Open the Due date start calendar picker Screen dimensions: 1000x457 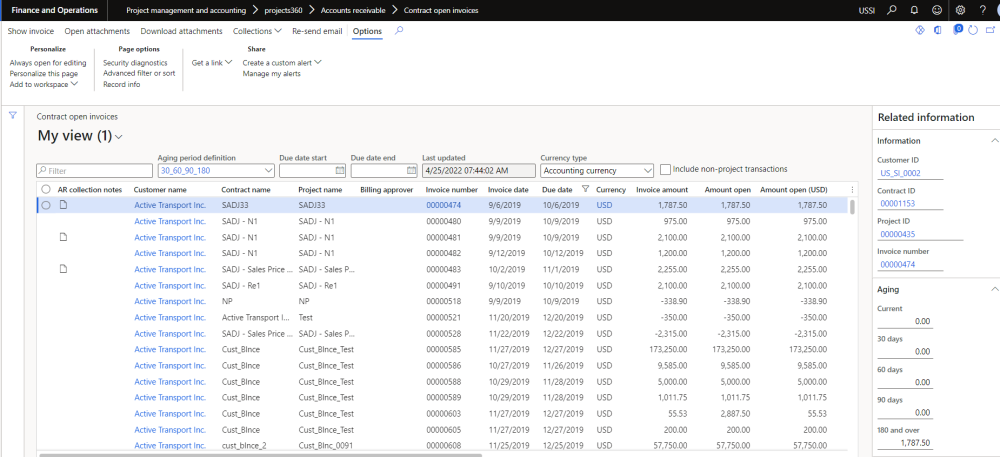click(x=341, y=171)
